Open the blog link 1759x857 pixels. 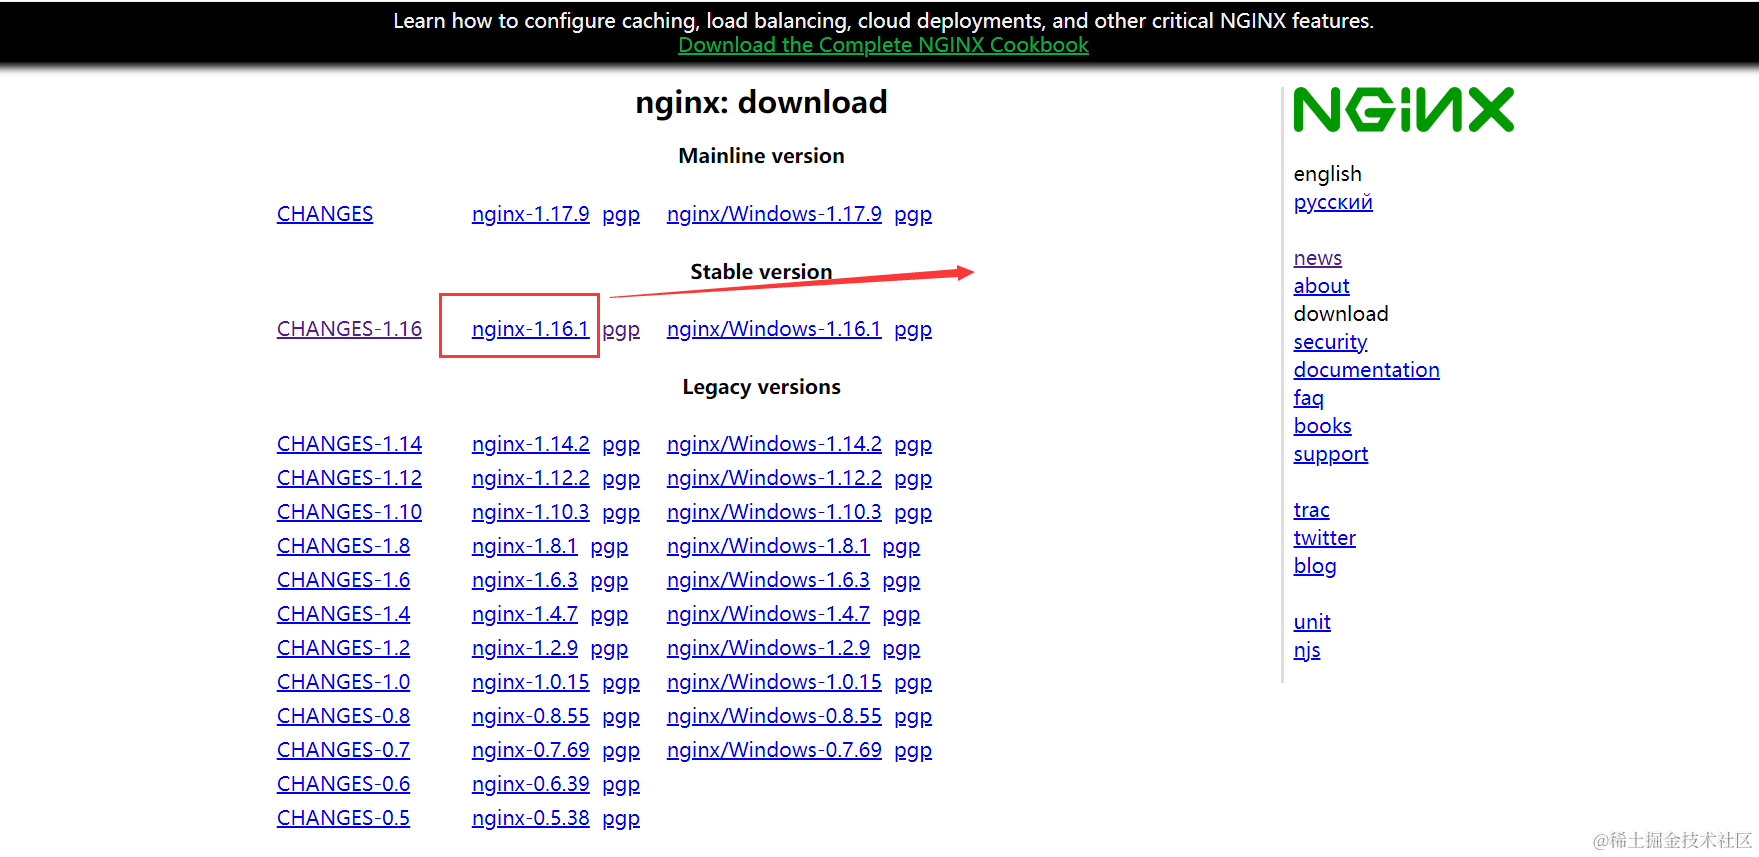pos(1315,567)
